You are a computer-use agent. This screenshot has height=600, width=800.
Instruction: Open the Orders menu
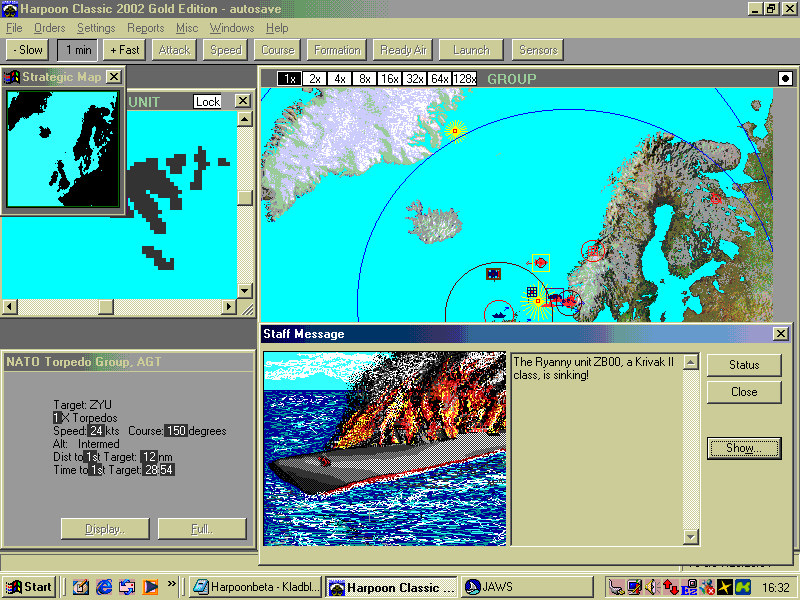coord(49,28)
